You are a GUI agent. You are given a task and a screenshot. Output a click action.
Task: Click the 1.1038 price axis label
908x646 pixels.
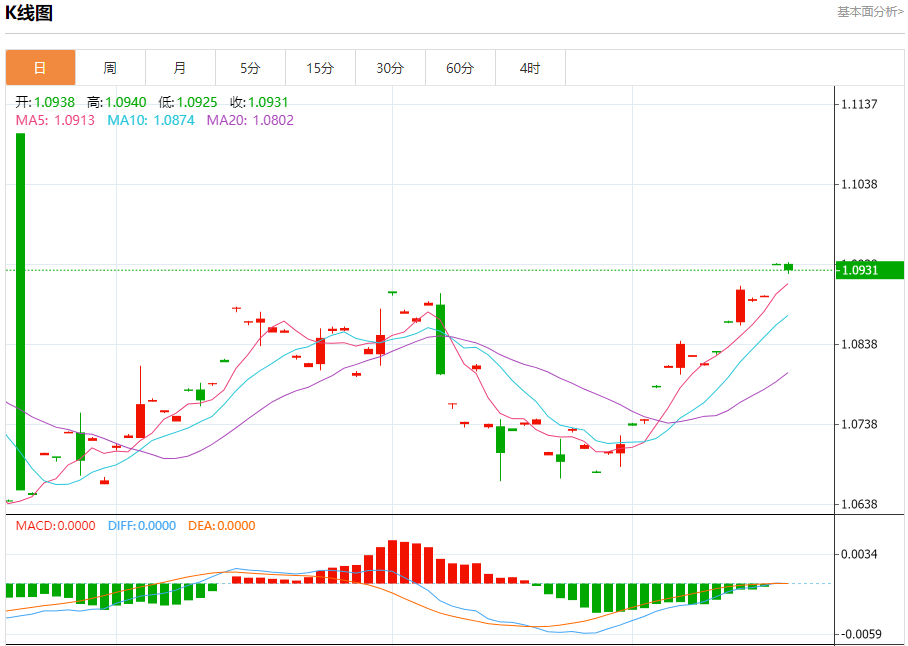pos(859,184)
